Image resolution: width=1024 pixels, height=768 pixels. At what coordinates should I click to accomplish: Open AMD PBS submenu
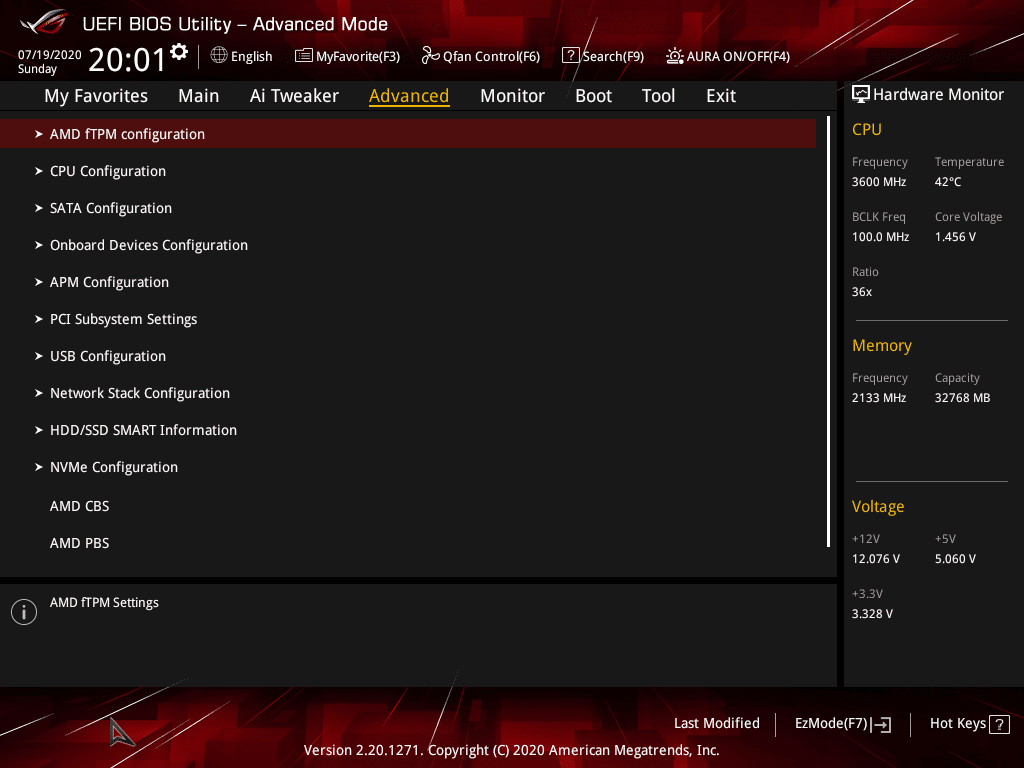click(x=80, y=543)
